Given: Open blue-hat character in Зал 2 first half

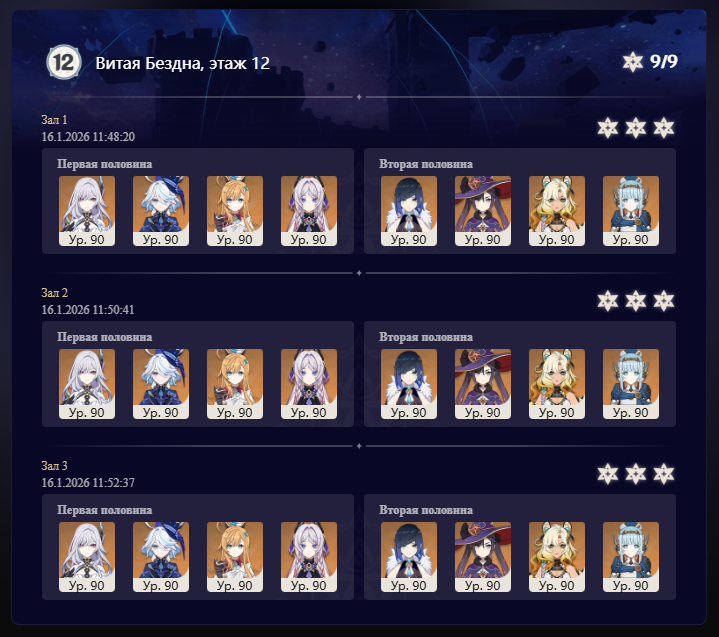Looking at the screenshot, I should point(161,384).
